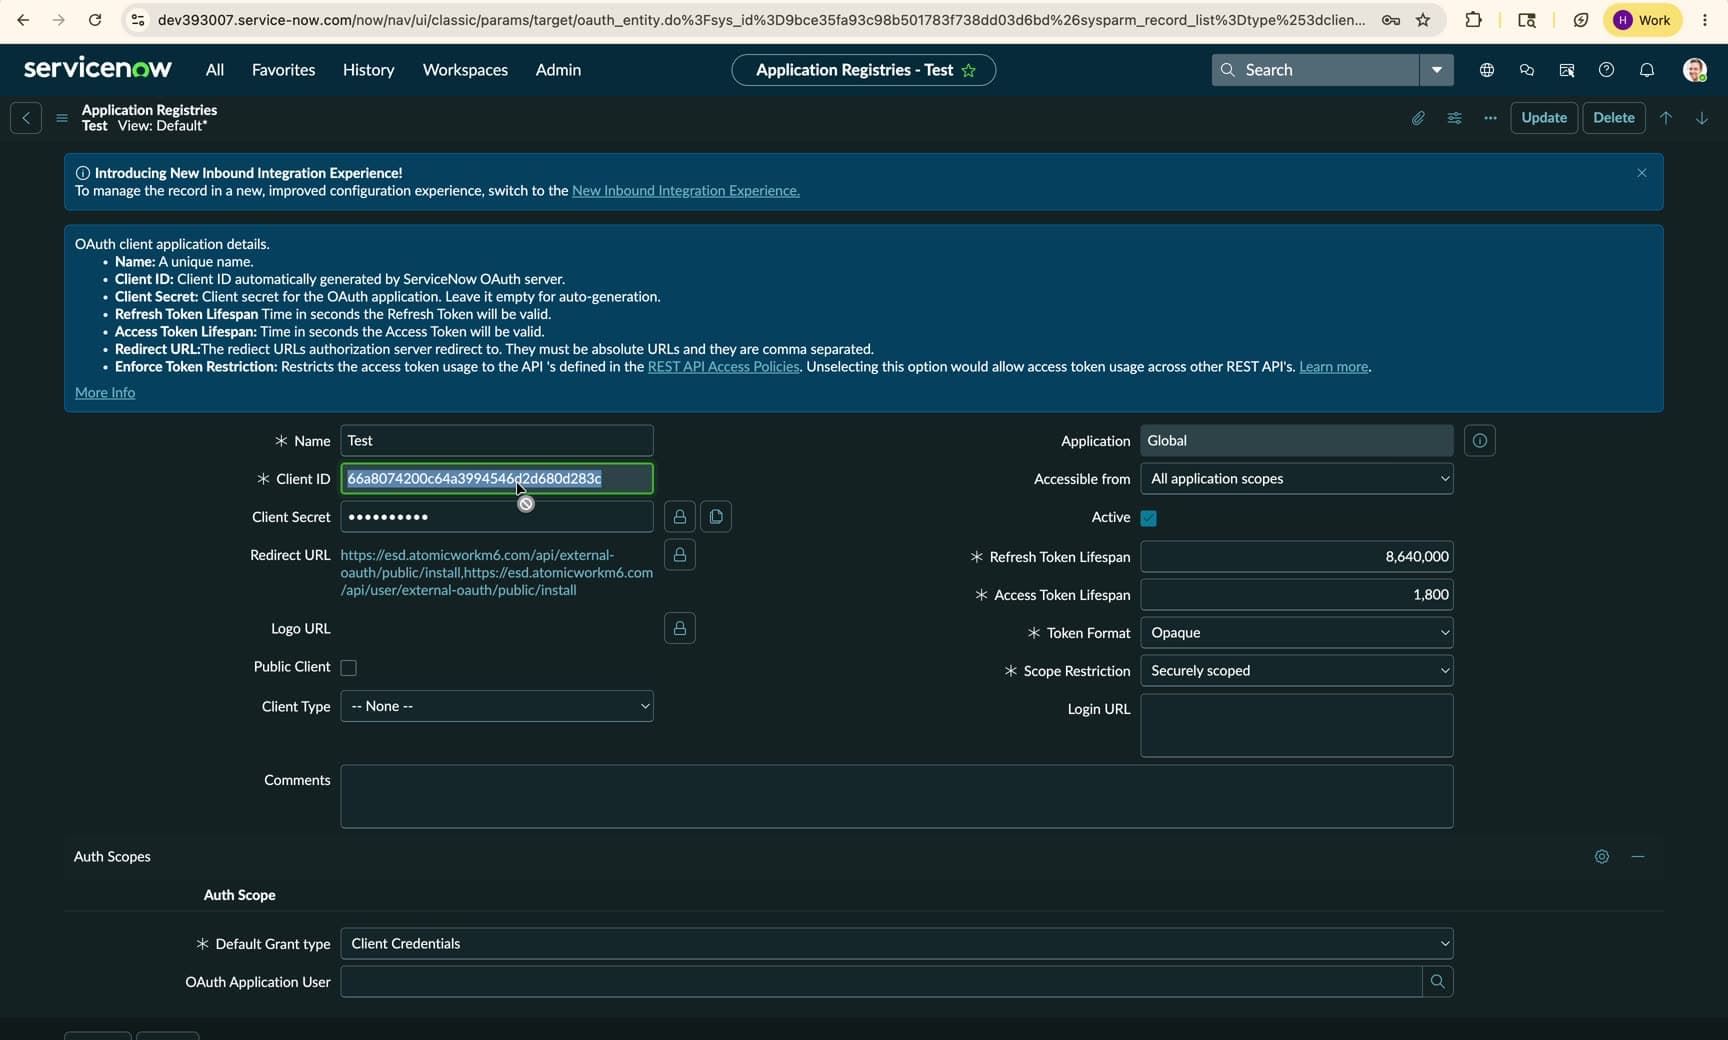Screen dimensions: 1728x1040
Task: Collapse the Auth Scopes section
Action: (x=1638, y=857)
